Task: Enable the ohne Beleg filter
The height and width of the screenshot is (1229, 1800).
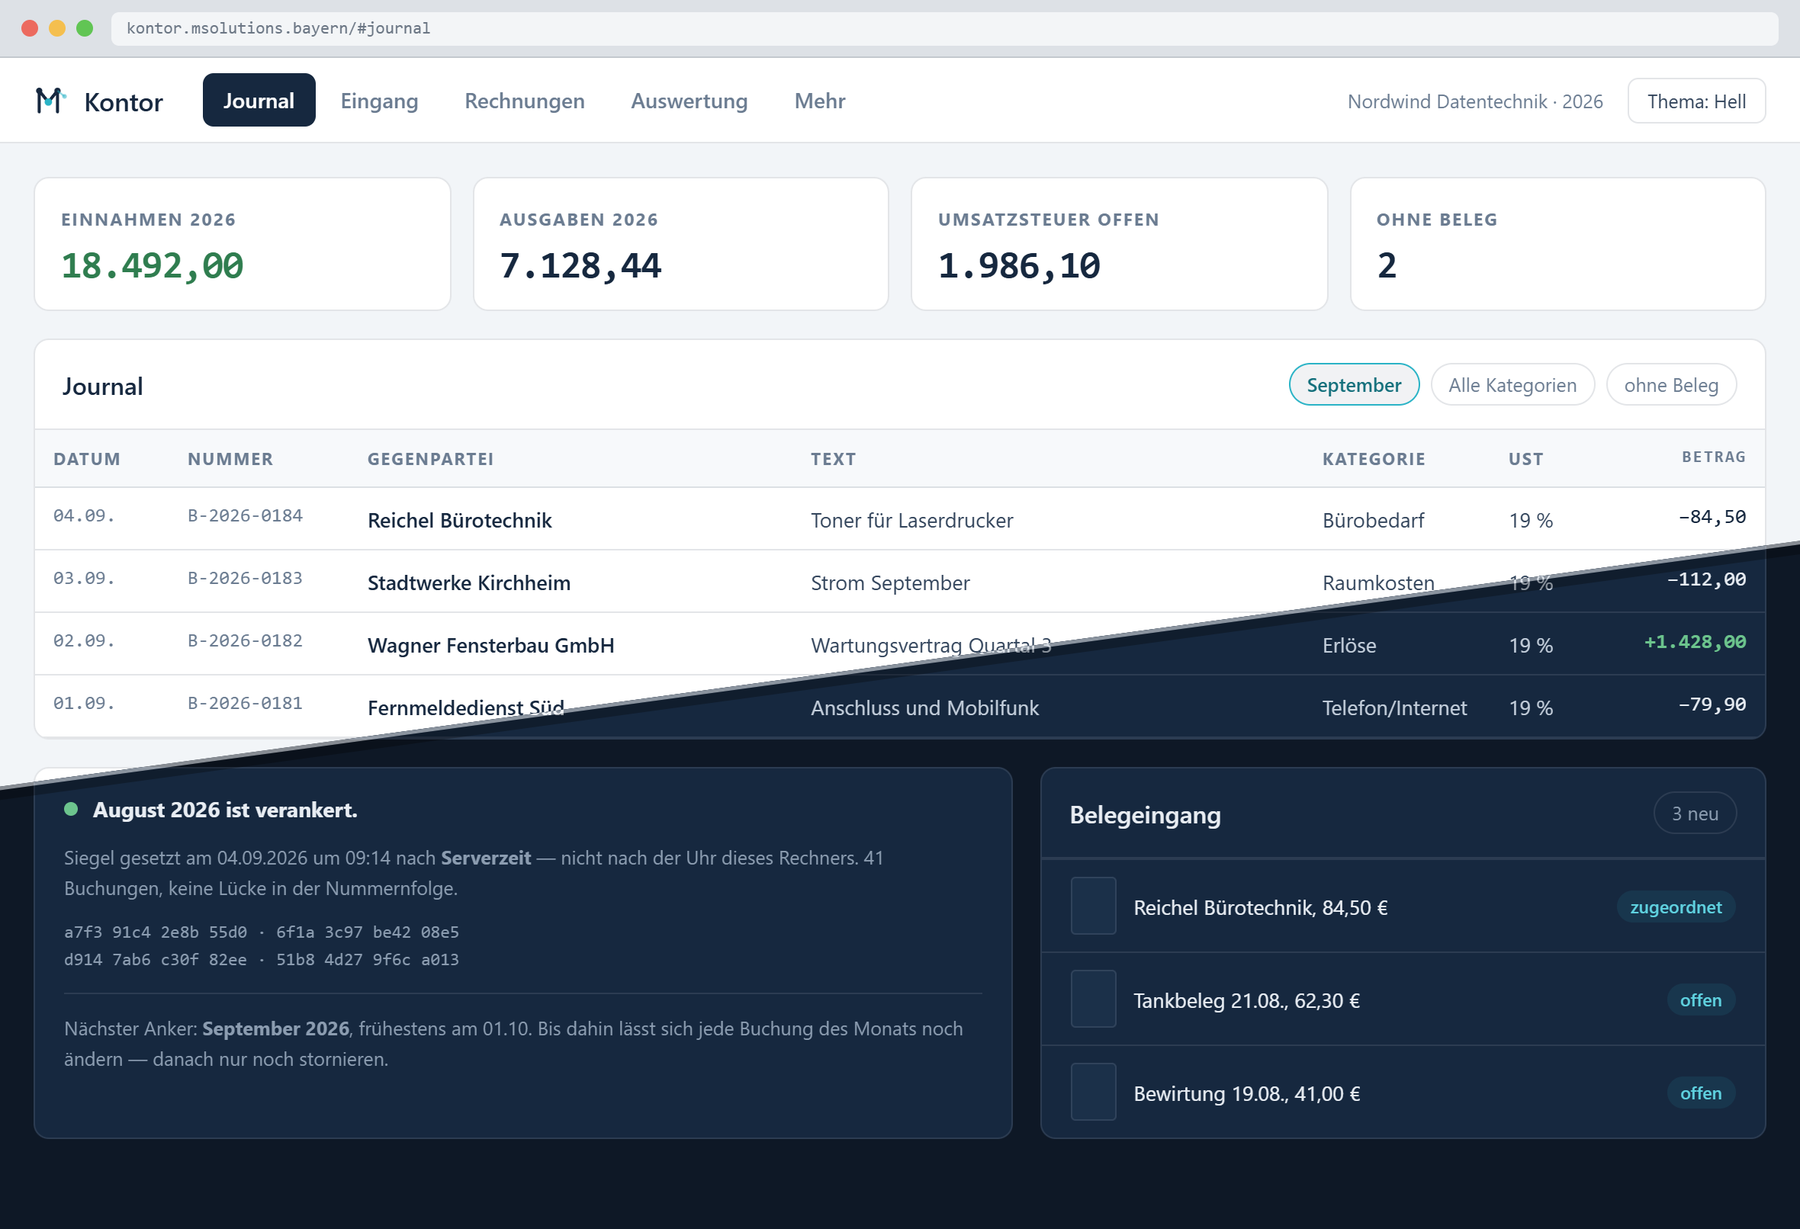Action: [1671, 385]
